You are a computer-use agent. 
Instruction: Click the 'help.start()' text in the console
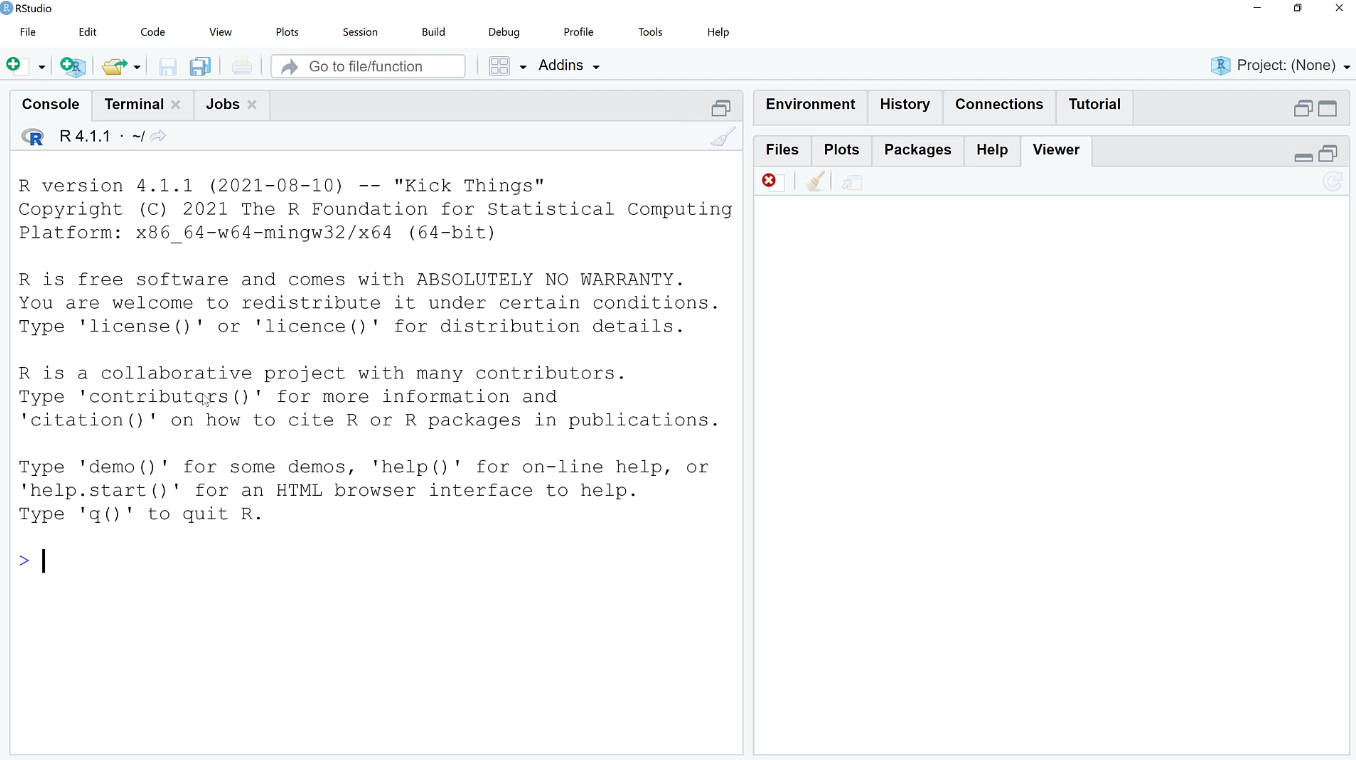pyautogui.click(x=101, y=491)
